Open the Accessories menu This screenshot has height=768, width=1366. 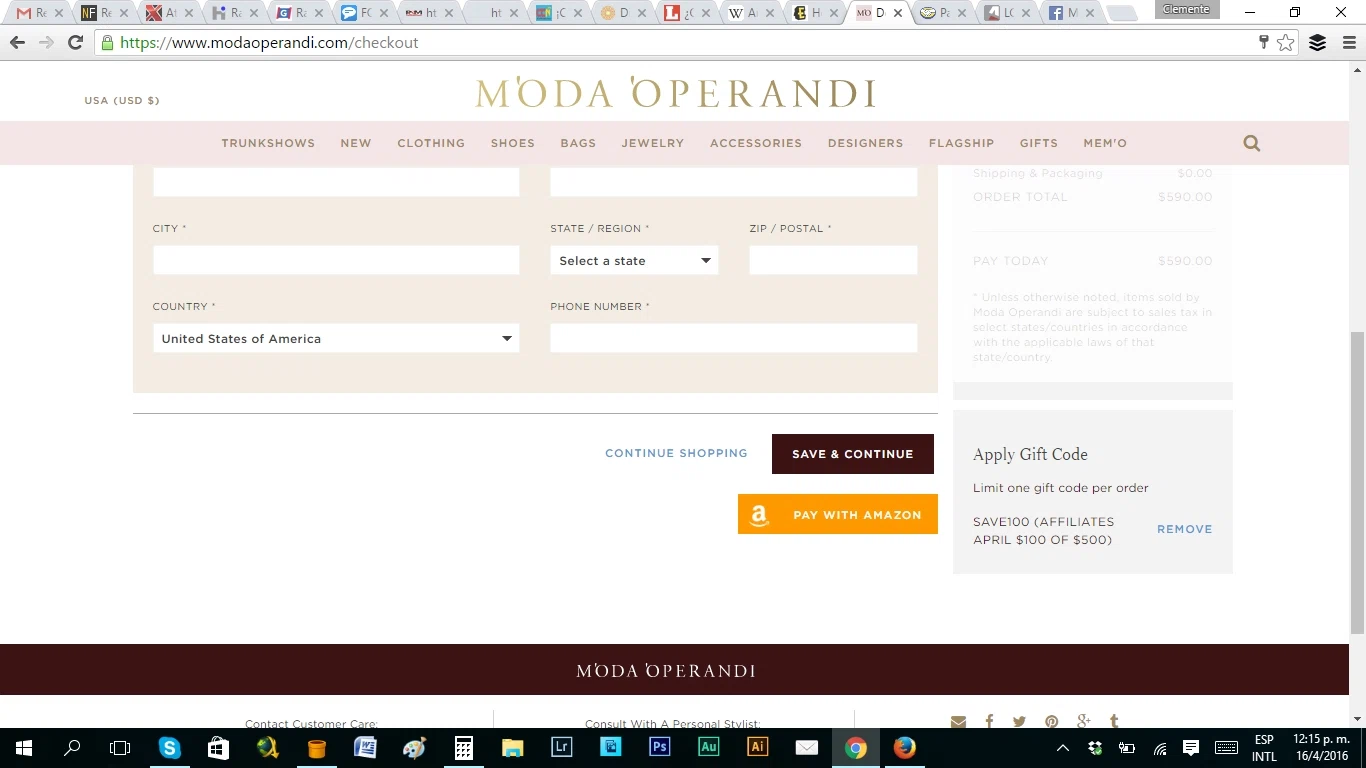point(756,143)
